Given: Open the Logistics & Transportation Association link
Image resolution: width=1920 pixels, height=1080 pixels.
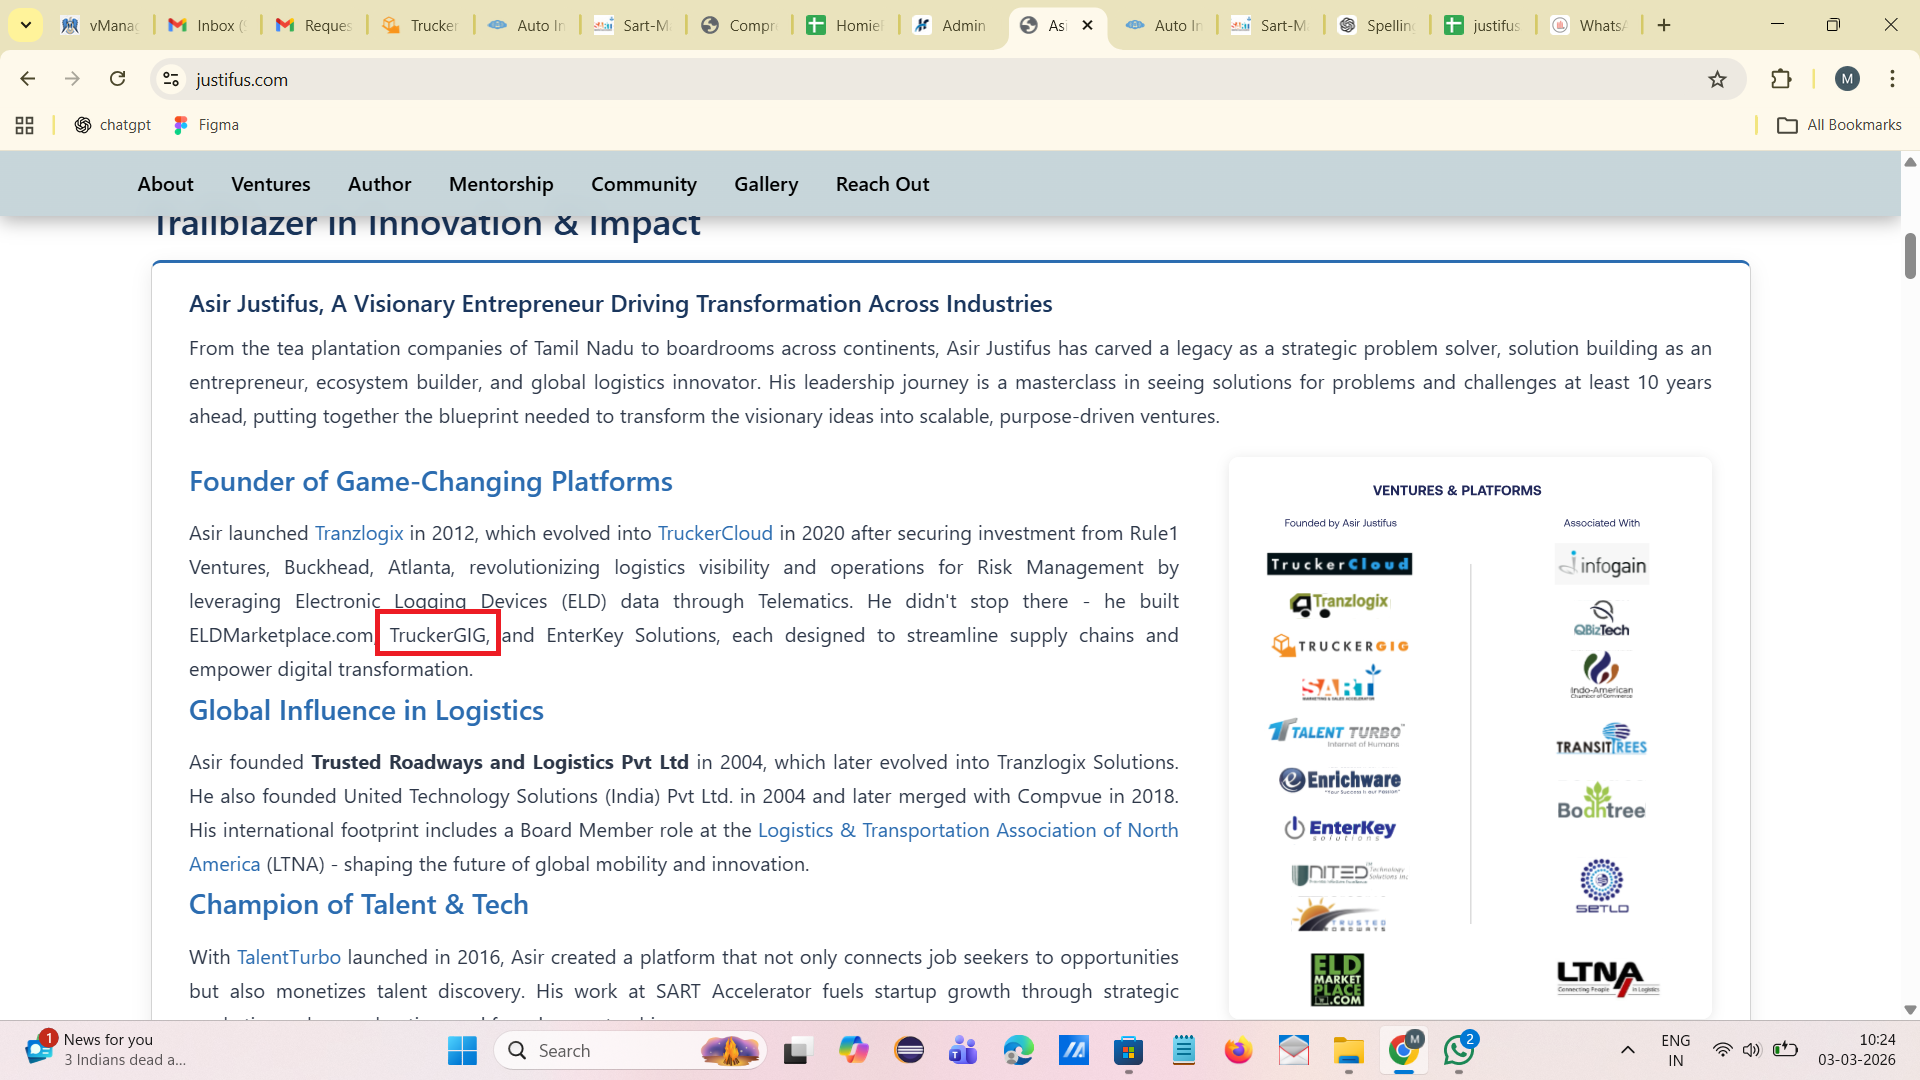Looking at the screenshot, I should (968, 830).
